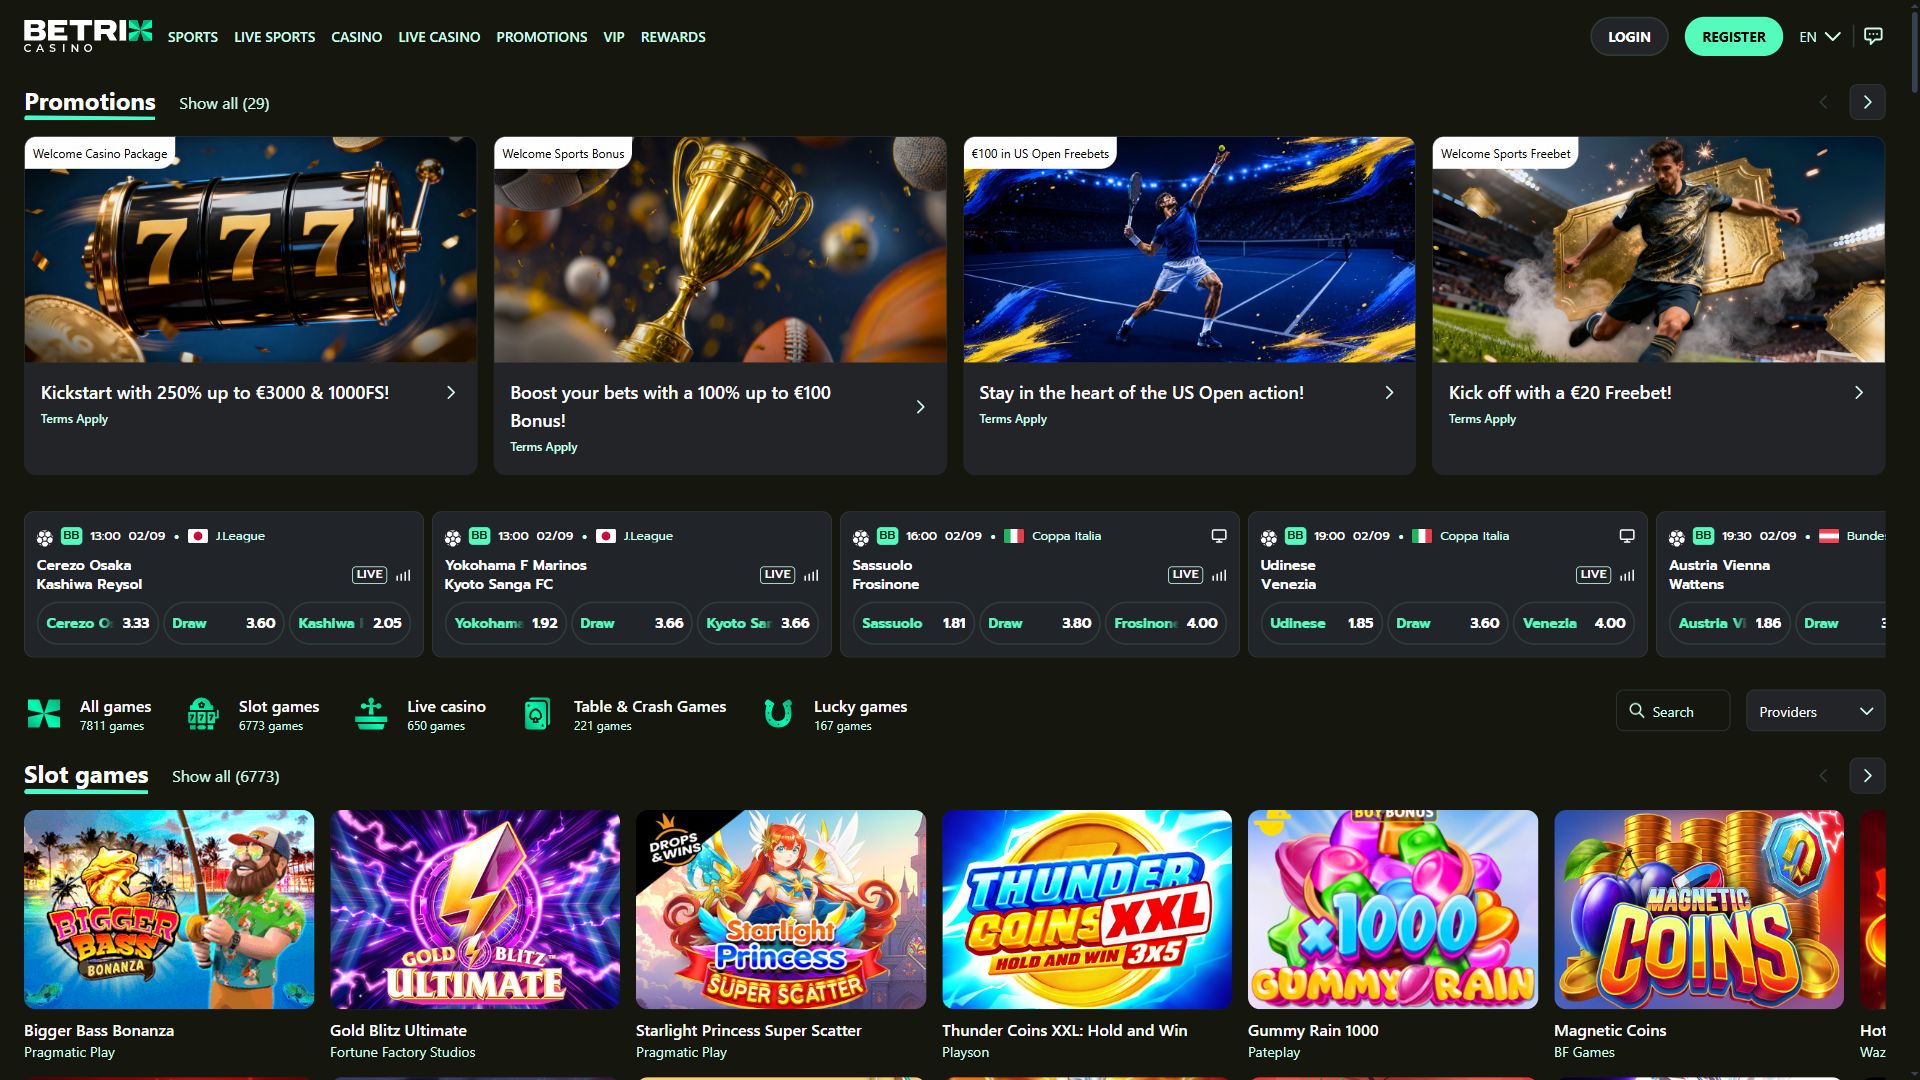1920x1080 pixels.
Task: Open the Rewards menu item
Action: [673, 37]
